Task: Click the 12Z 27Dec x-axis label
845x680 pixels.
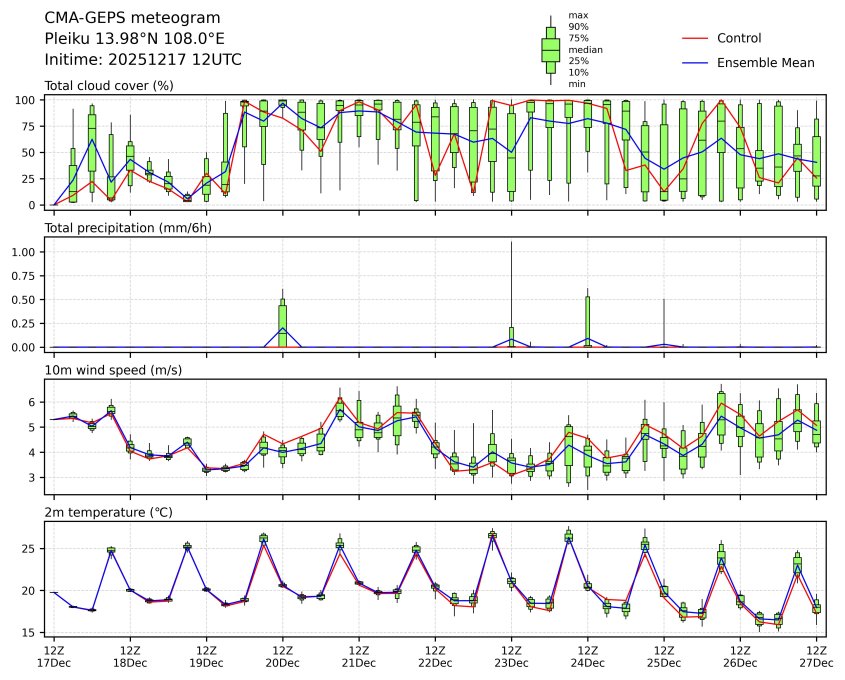Action: coord(816,656)
